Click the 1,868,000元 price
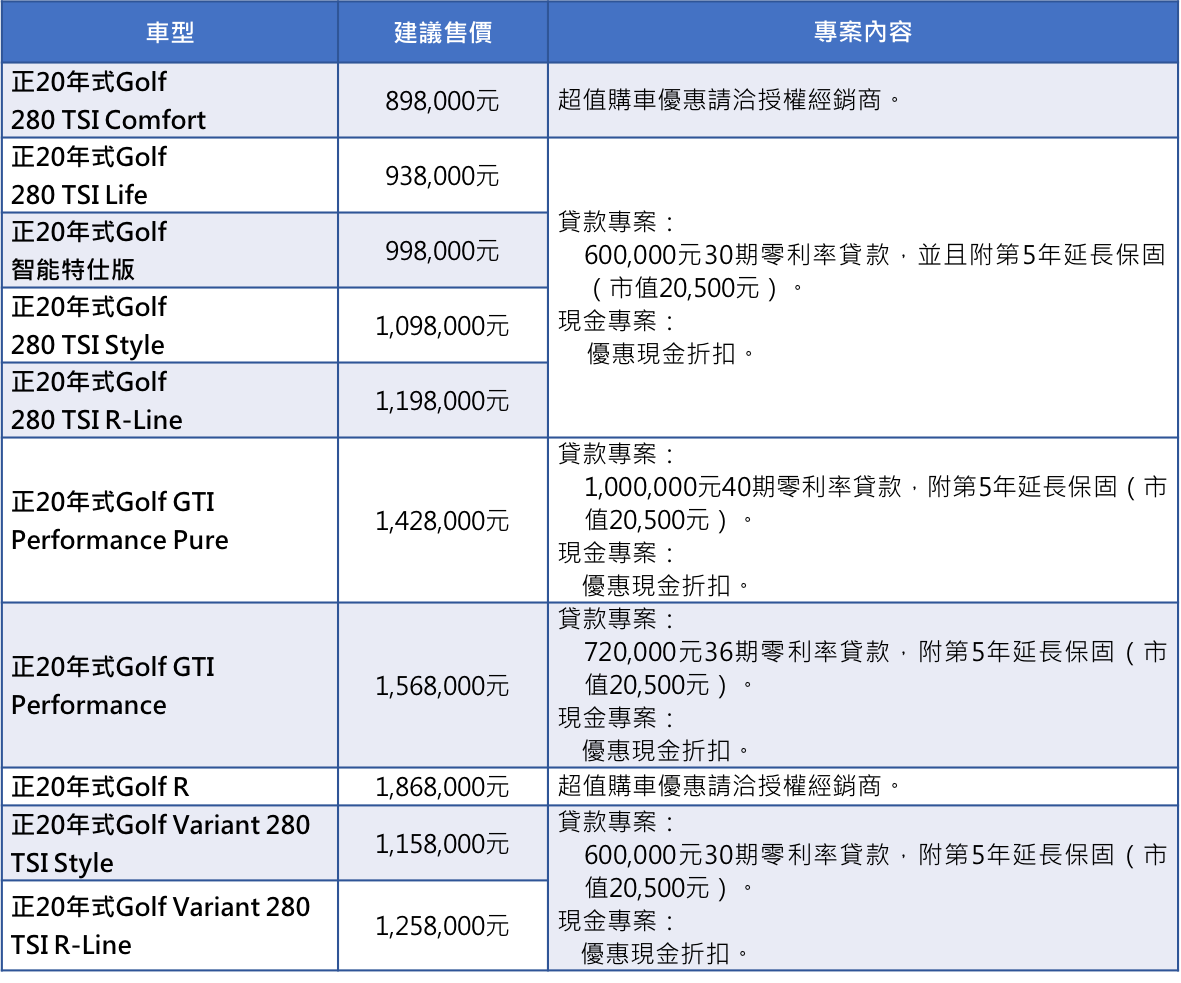 tap(442, 787)
